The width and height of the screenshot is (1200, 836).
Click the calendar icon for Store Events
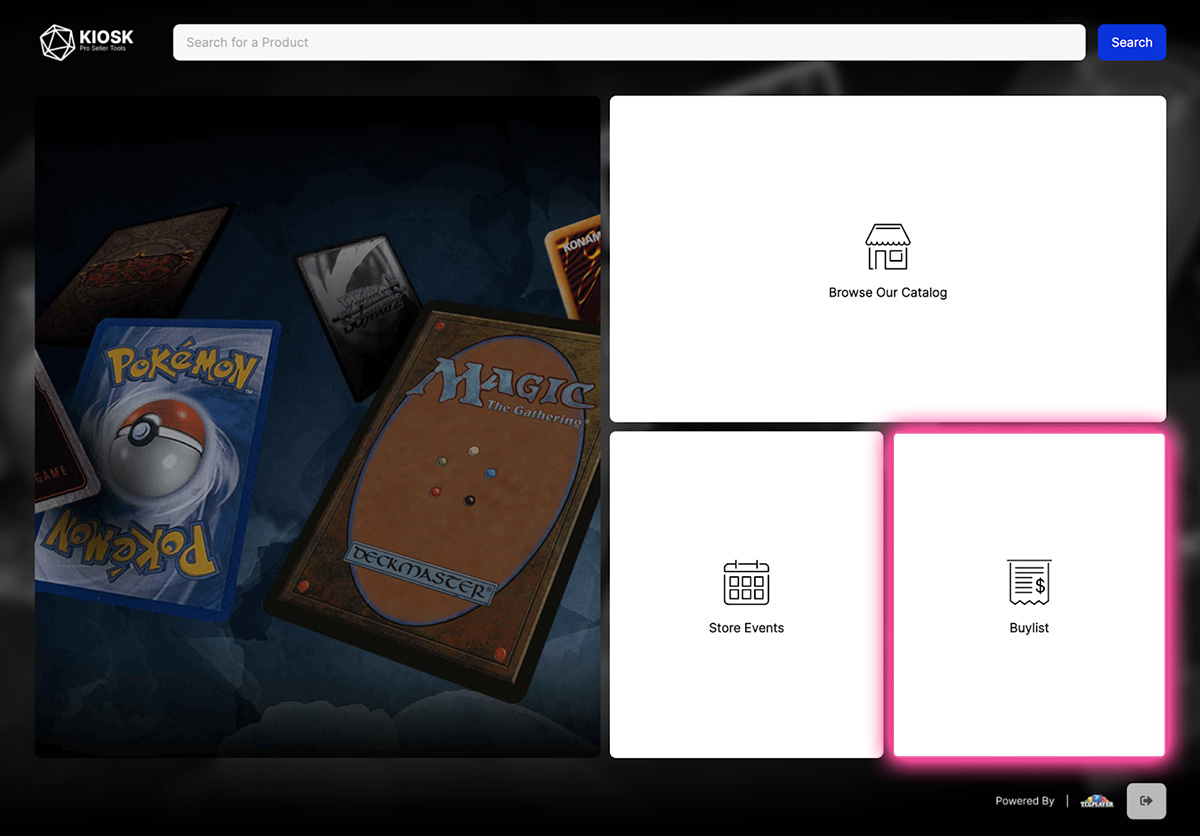tap(746, 582)
